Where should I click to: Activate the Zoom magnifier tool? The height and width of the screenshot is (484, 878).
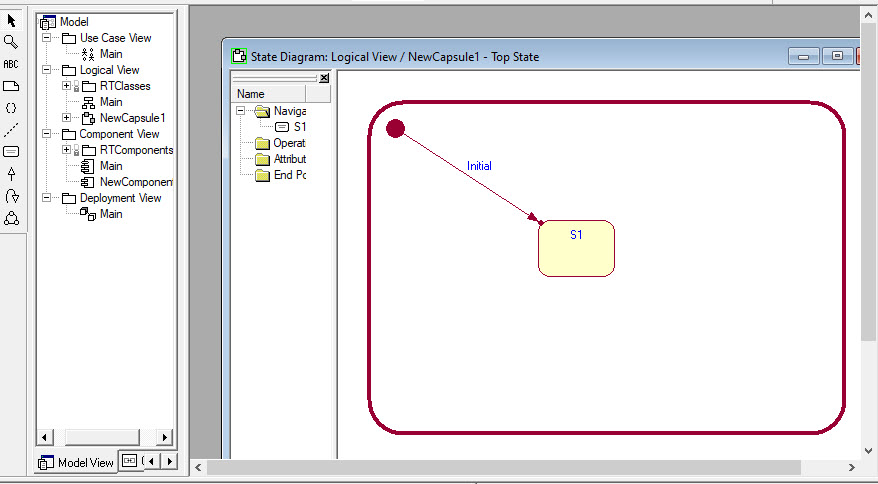click(x=11, y=42)
